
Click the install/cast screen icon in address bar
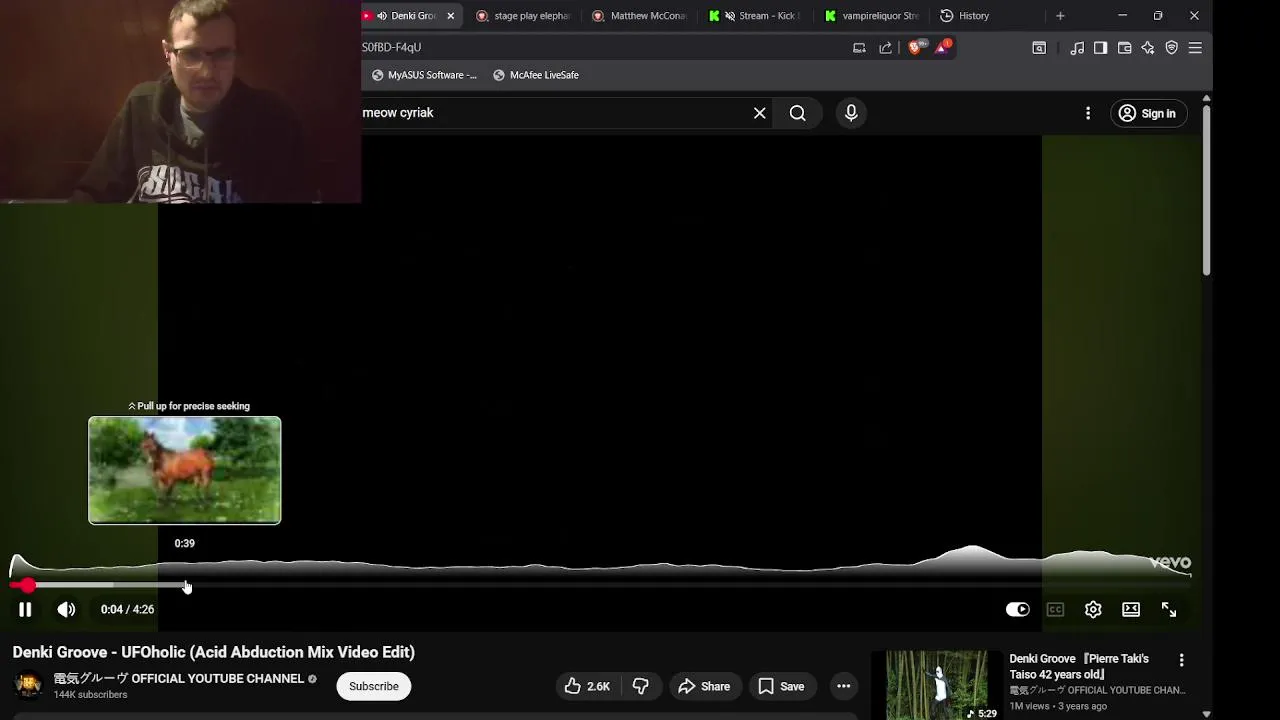[x=859, y=47]
